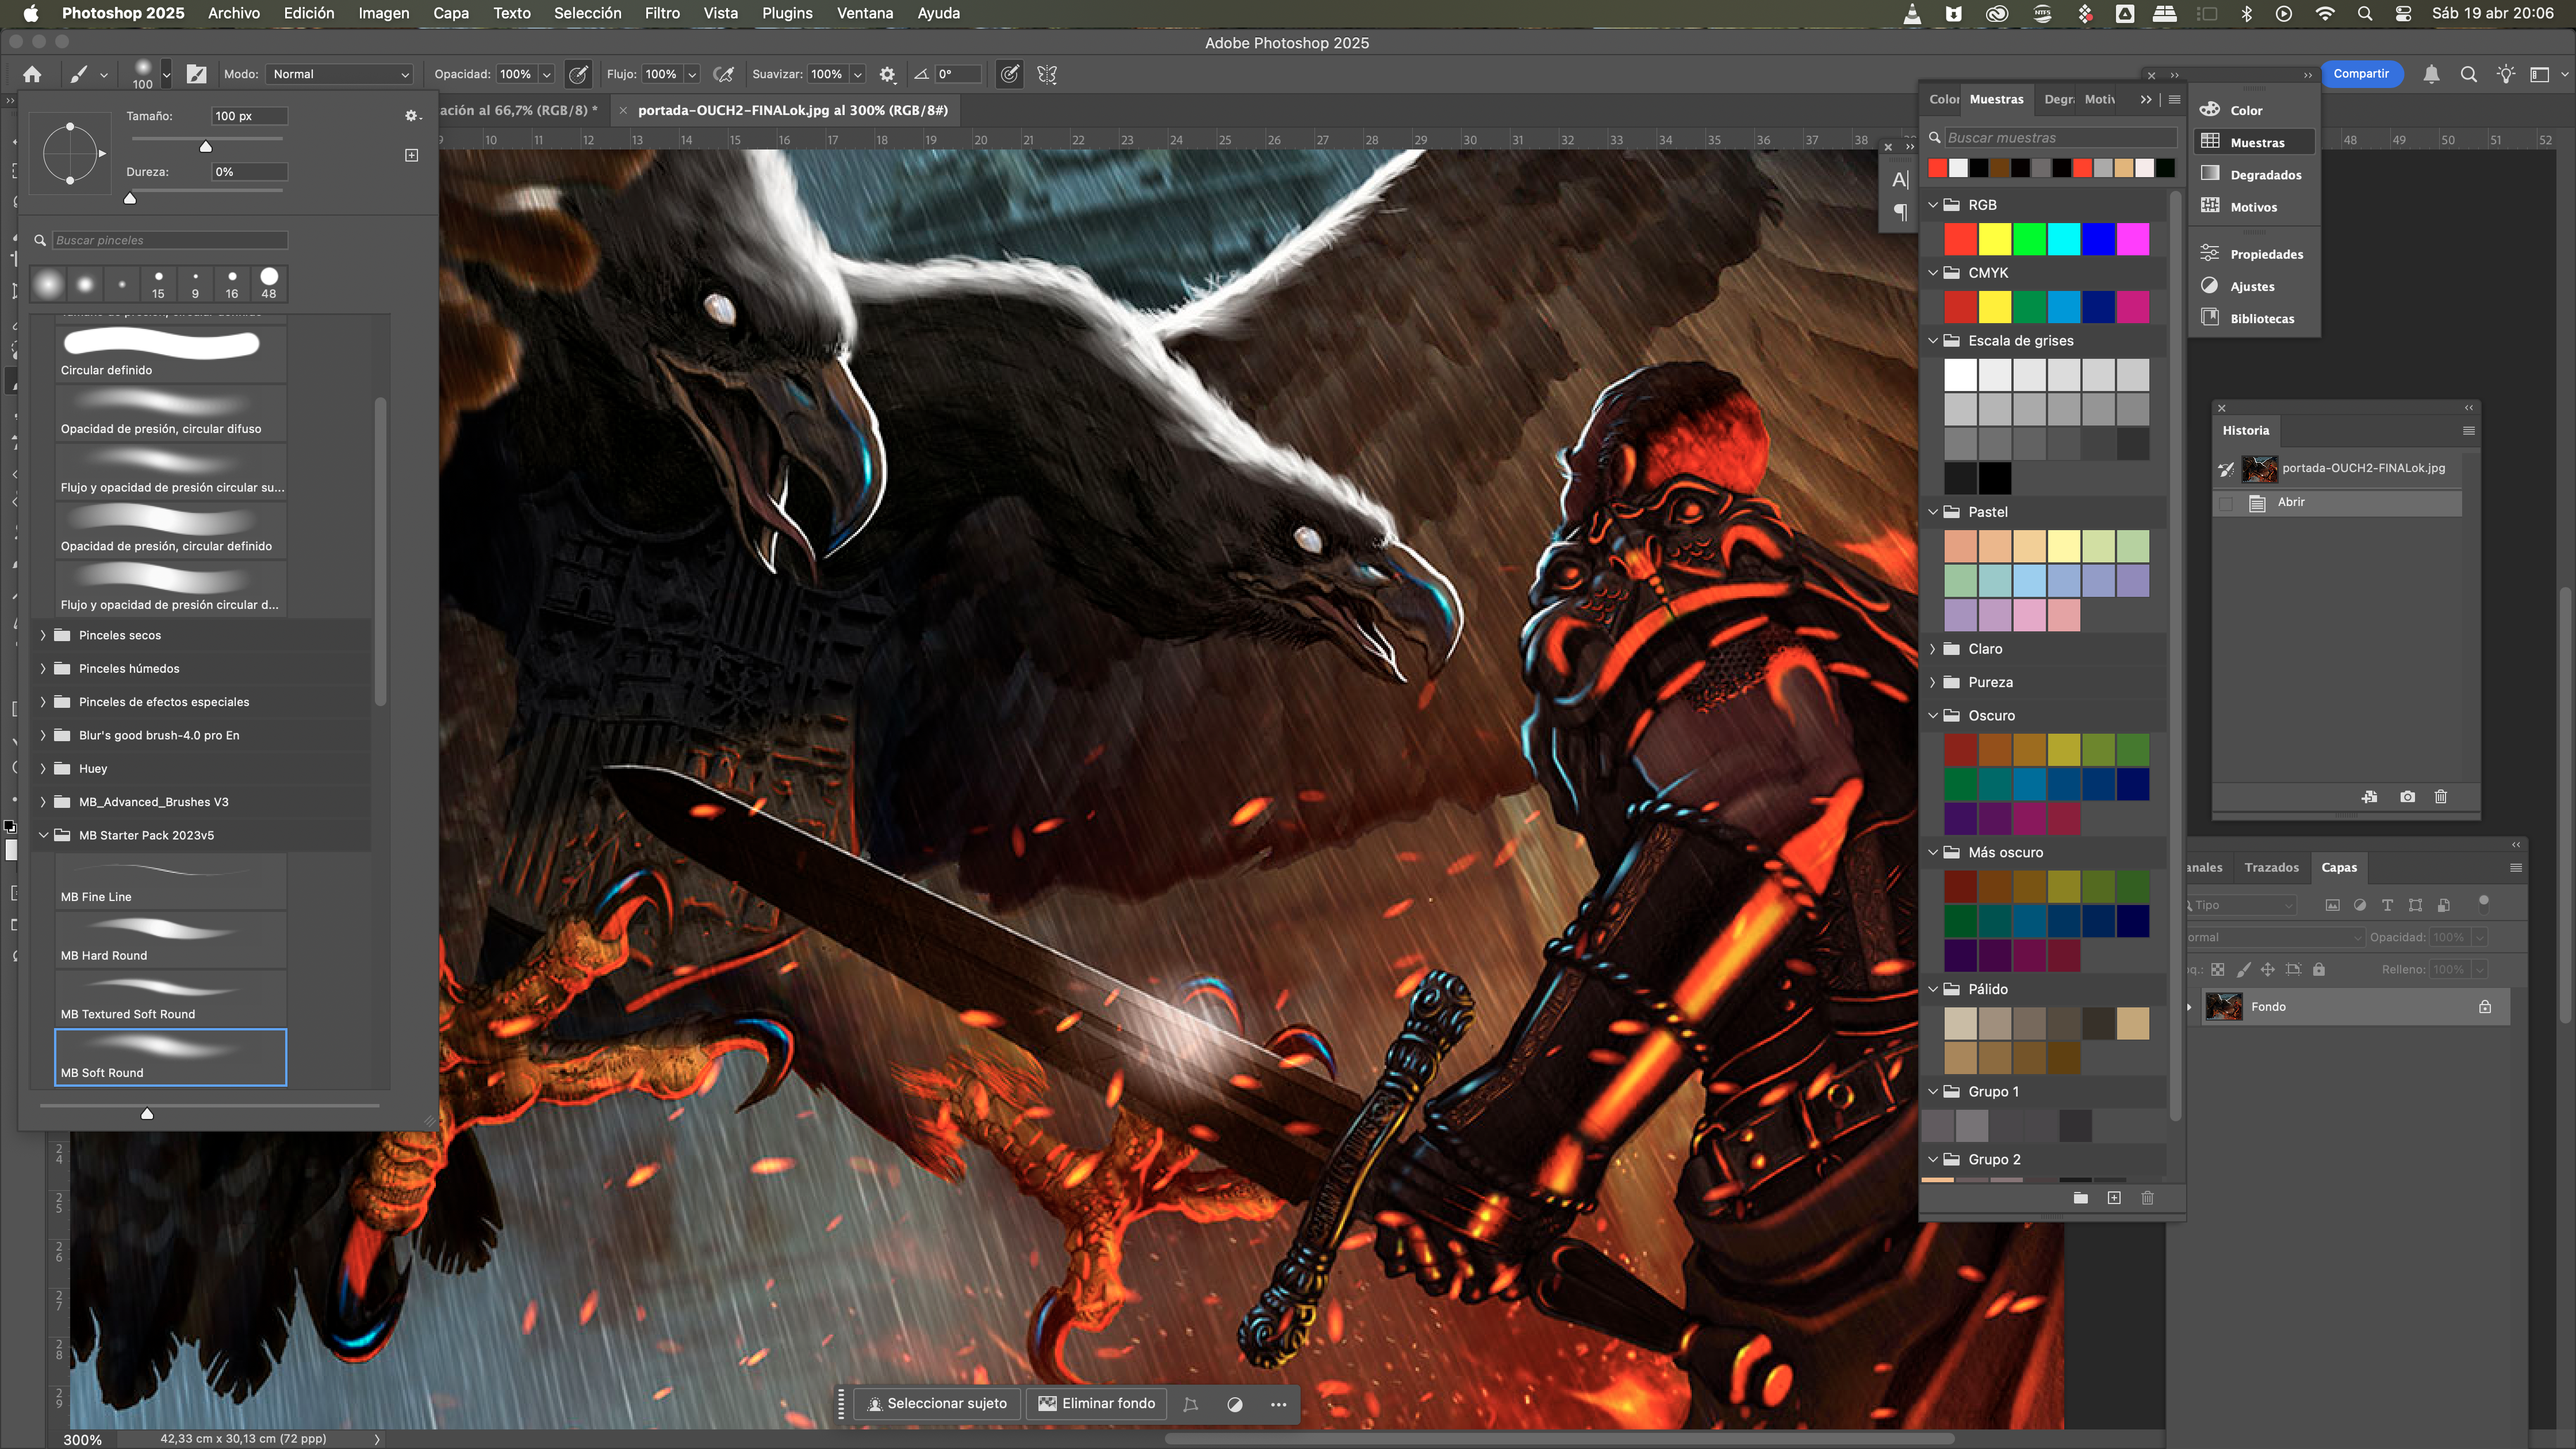Click Seleccionar sujeto in contextual bar
Image resolution: width=2576 pixels, height=1449 pixels.
point(937,1403)
